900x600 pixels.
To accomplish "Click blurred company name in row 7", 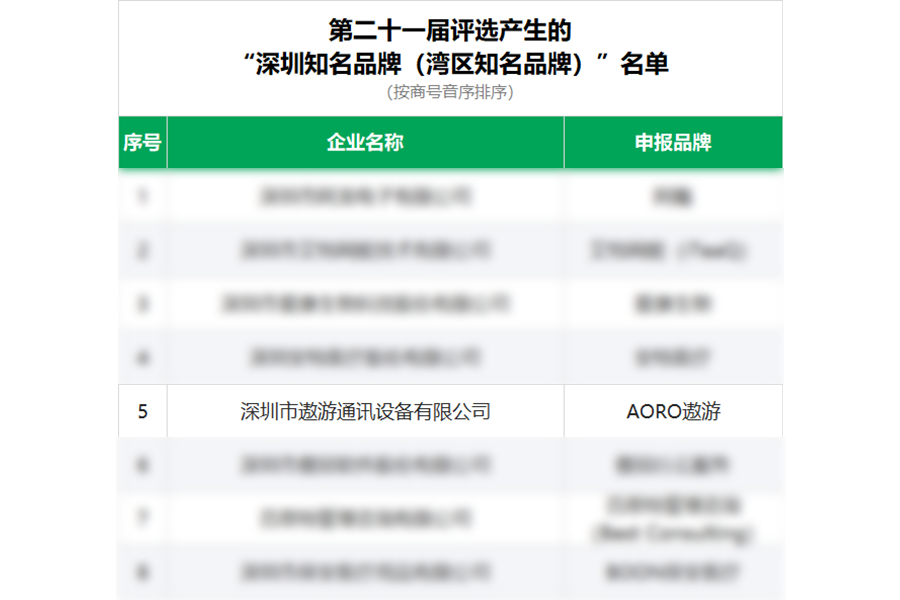I will [x=365, y=519].
